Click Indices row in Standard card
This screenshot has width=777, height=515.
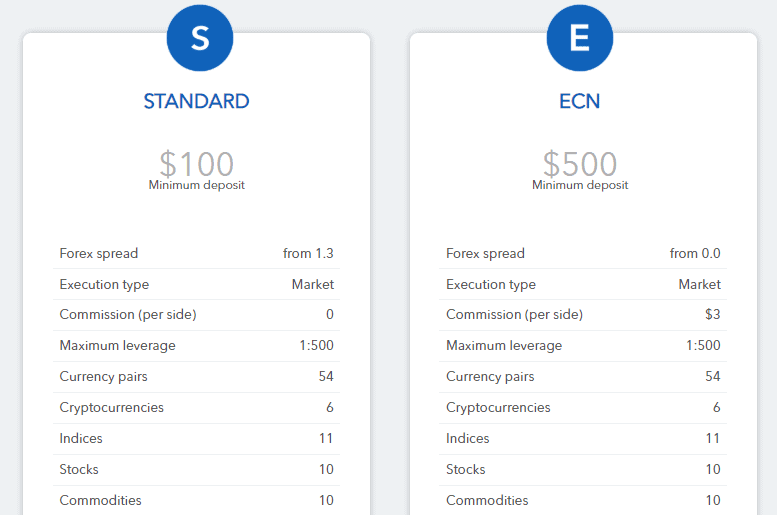pyautogui.click(x=196, y=439)
